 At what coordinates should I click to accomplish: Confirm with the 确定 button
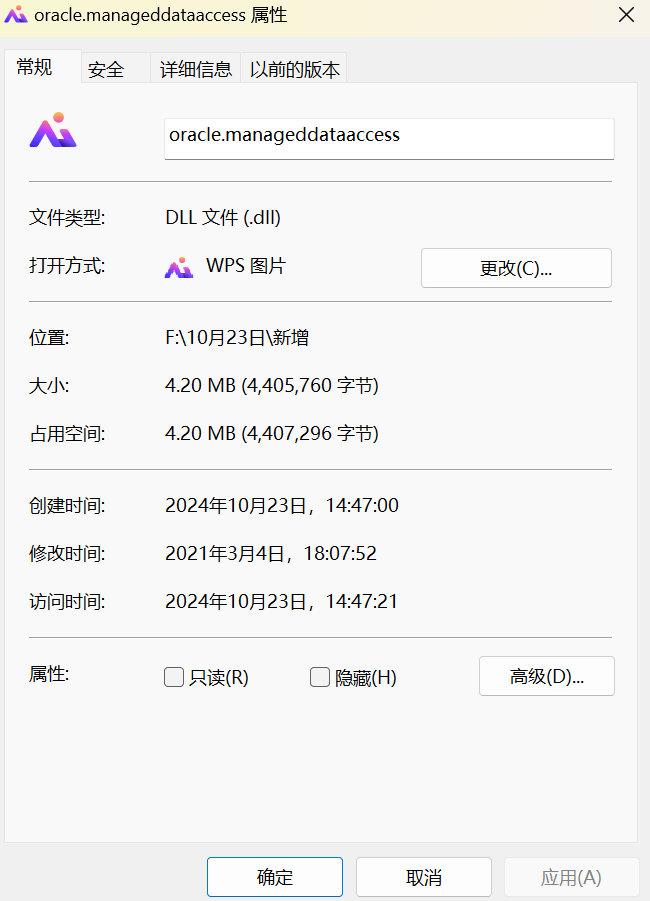(x=275, y=877)
